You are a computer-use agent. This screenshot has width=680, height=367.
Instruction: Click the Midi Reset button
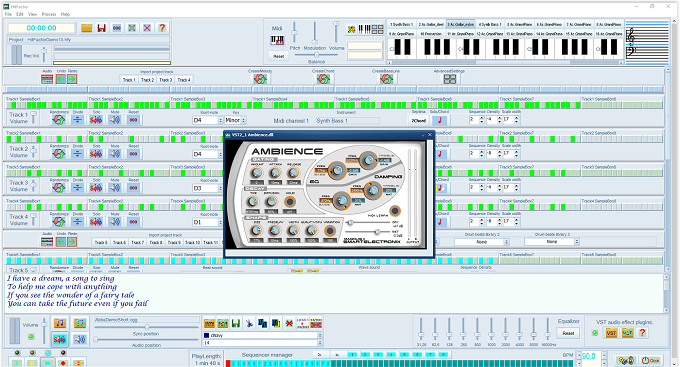click(278, 56)
